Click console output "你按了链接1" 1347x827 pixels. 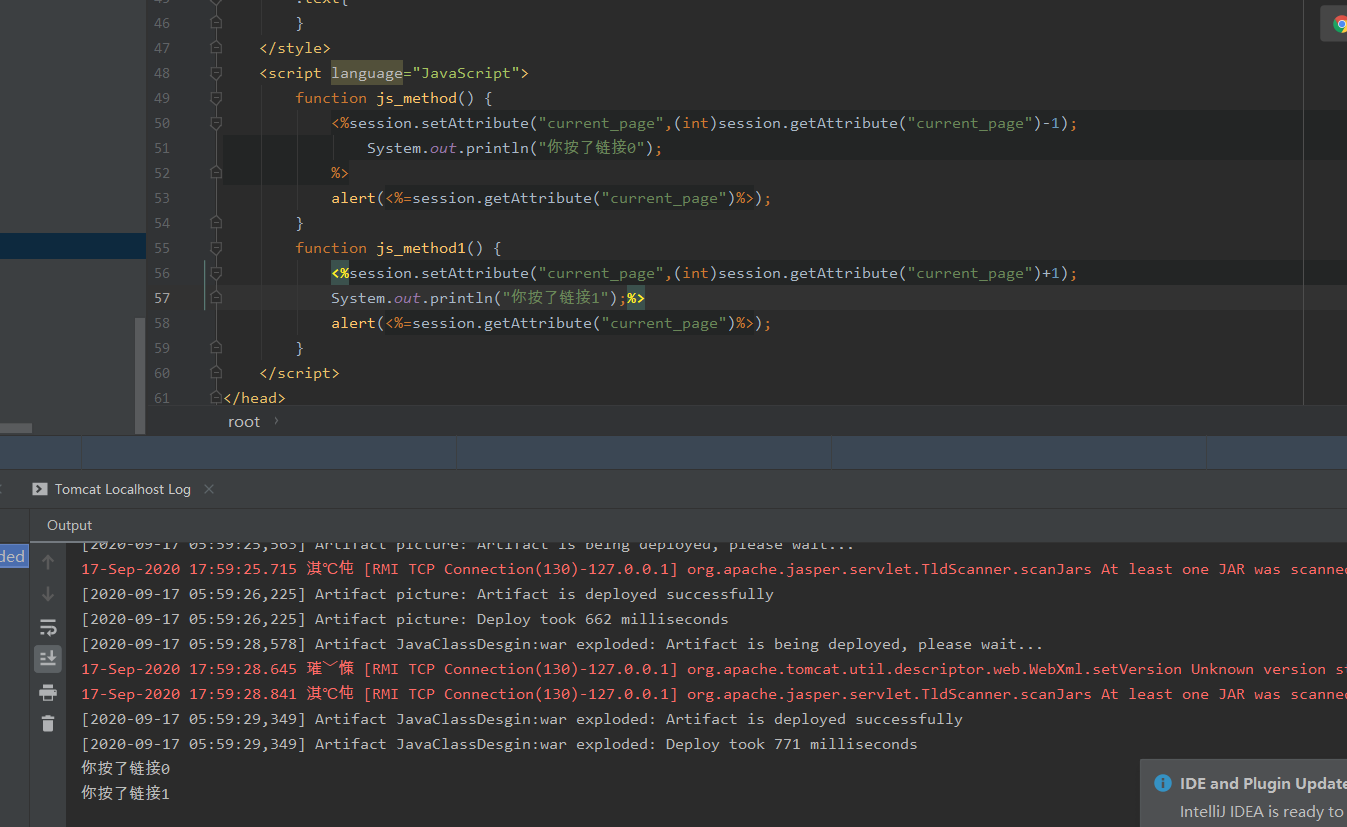[x=126, y=794]
